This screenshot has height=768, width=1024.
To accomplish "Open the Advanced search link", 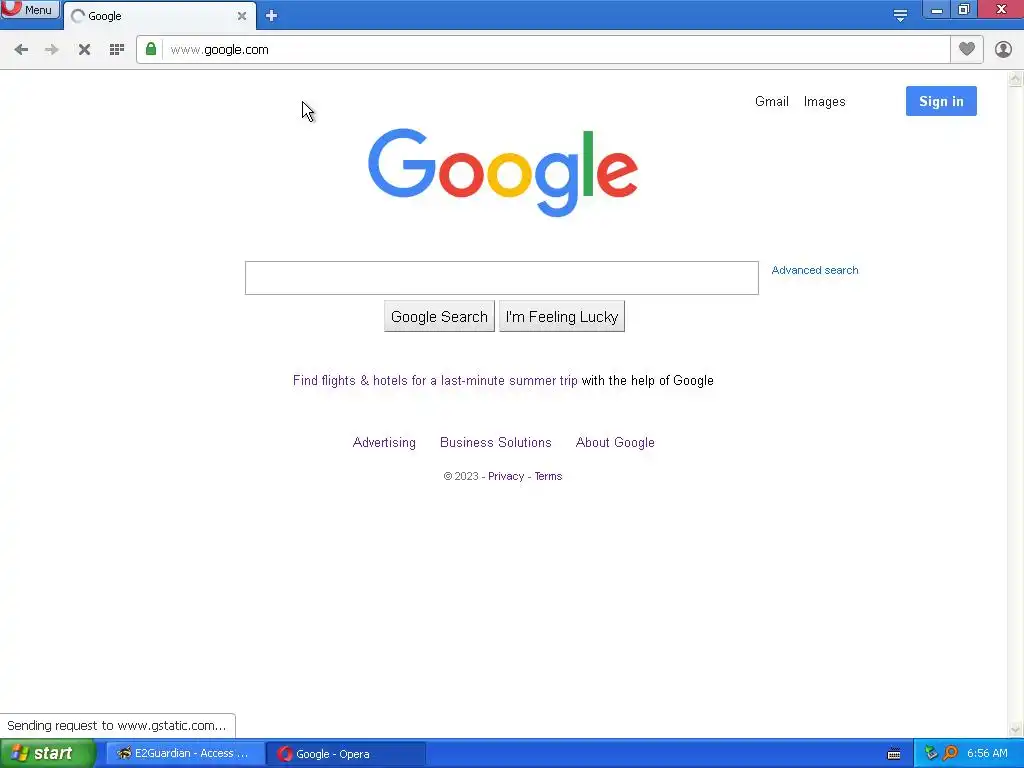I will tap(815, 270).
